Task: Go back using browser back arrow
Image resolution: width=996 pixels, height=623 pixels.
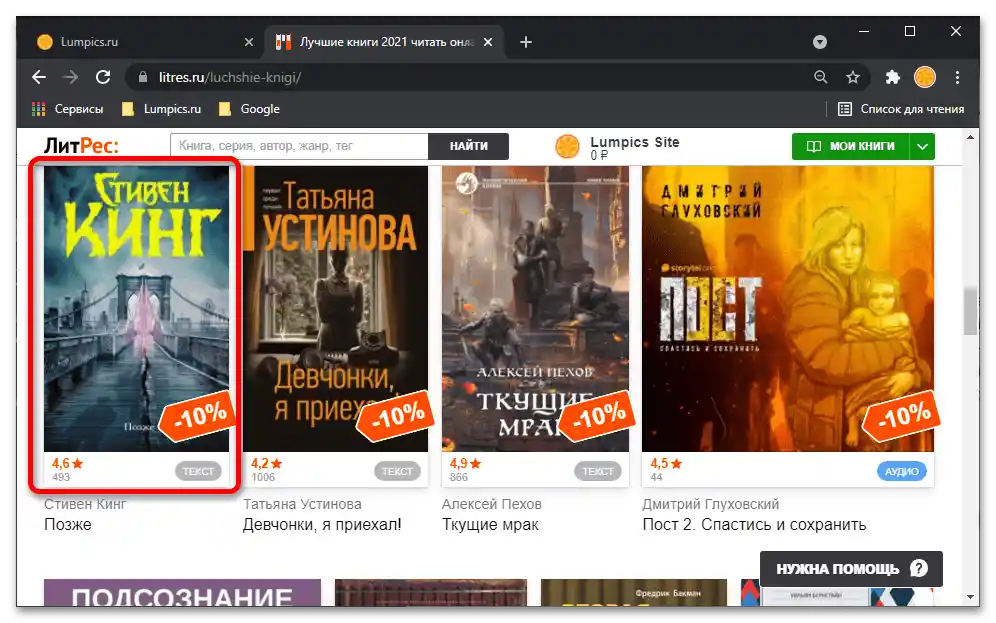Action: tap(39, 77)
